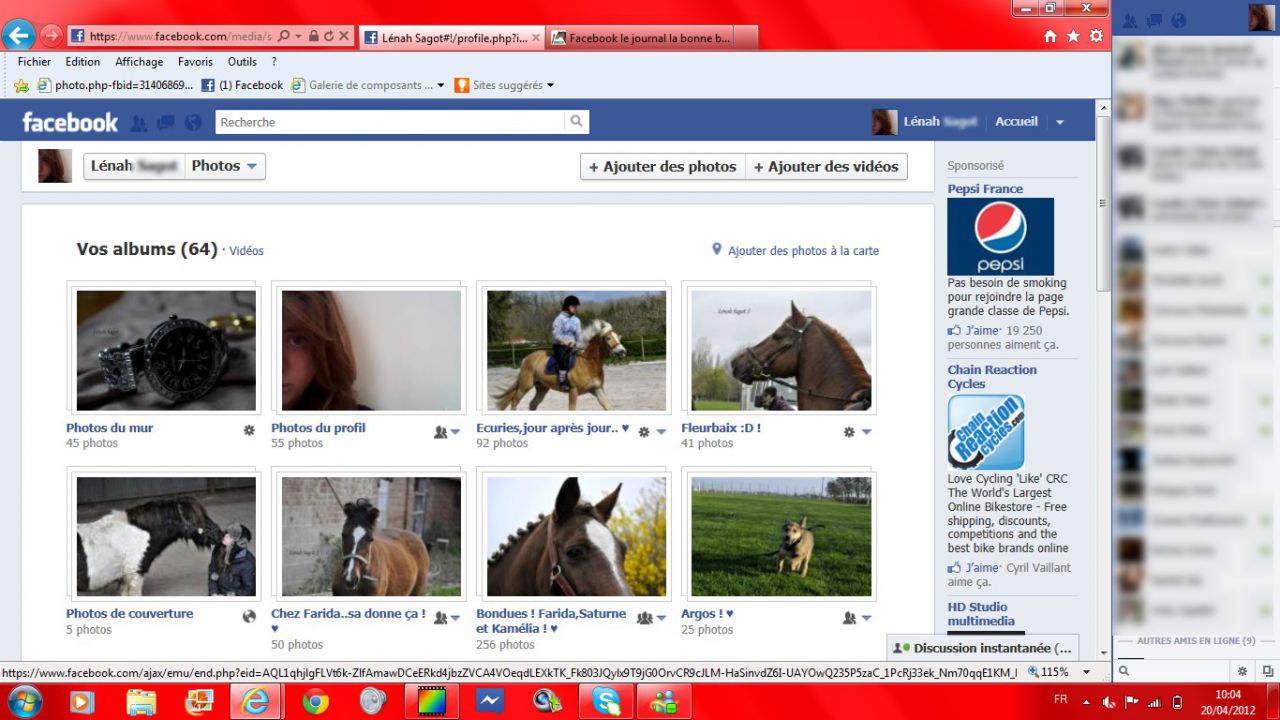Open Facebook friend requests icon
Viewport: 1280px width, 720px height.
(x=139, y=123)
